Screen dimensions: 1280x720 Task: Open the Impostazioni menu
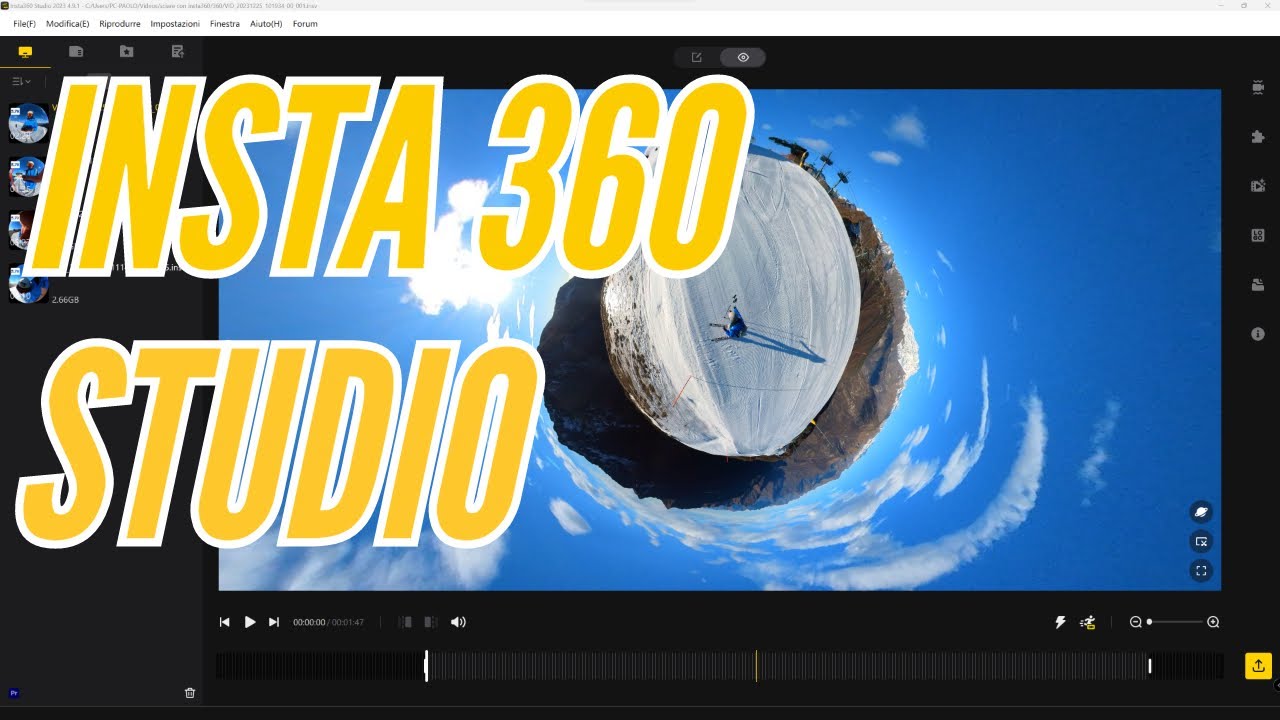click(175, 23)
